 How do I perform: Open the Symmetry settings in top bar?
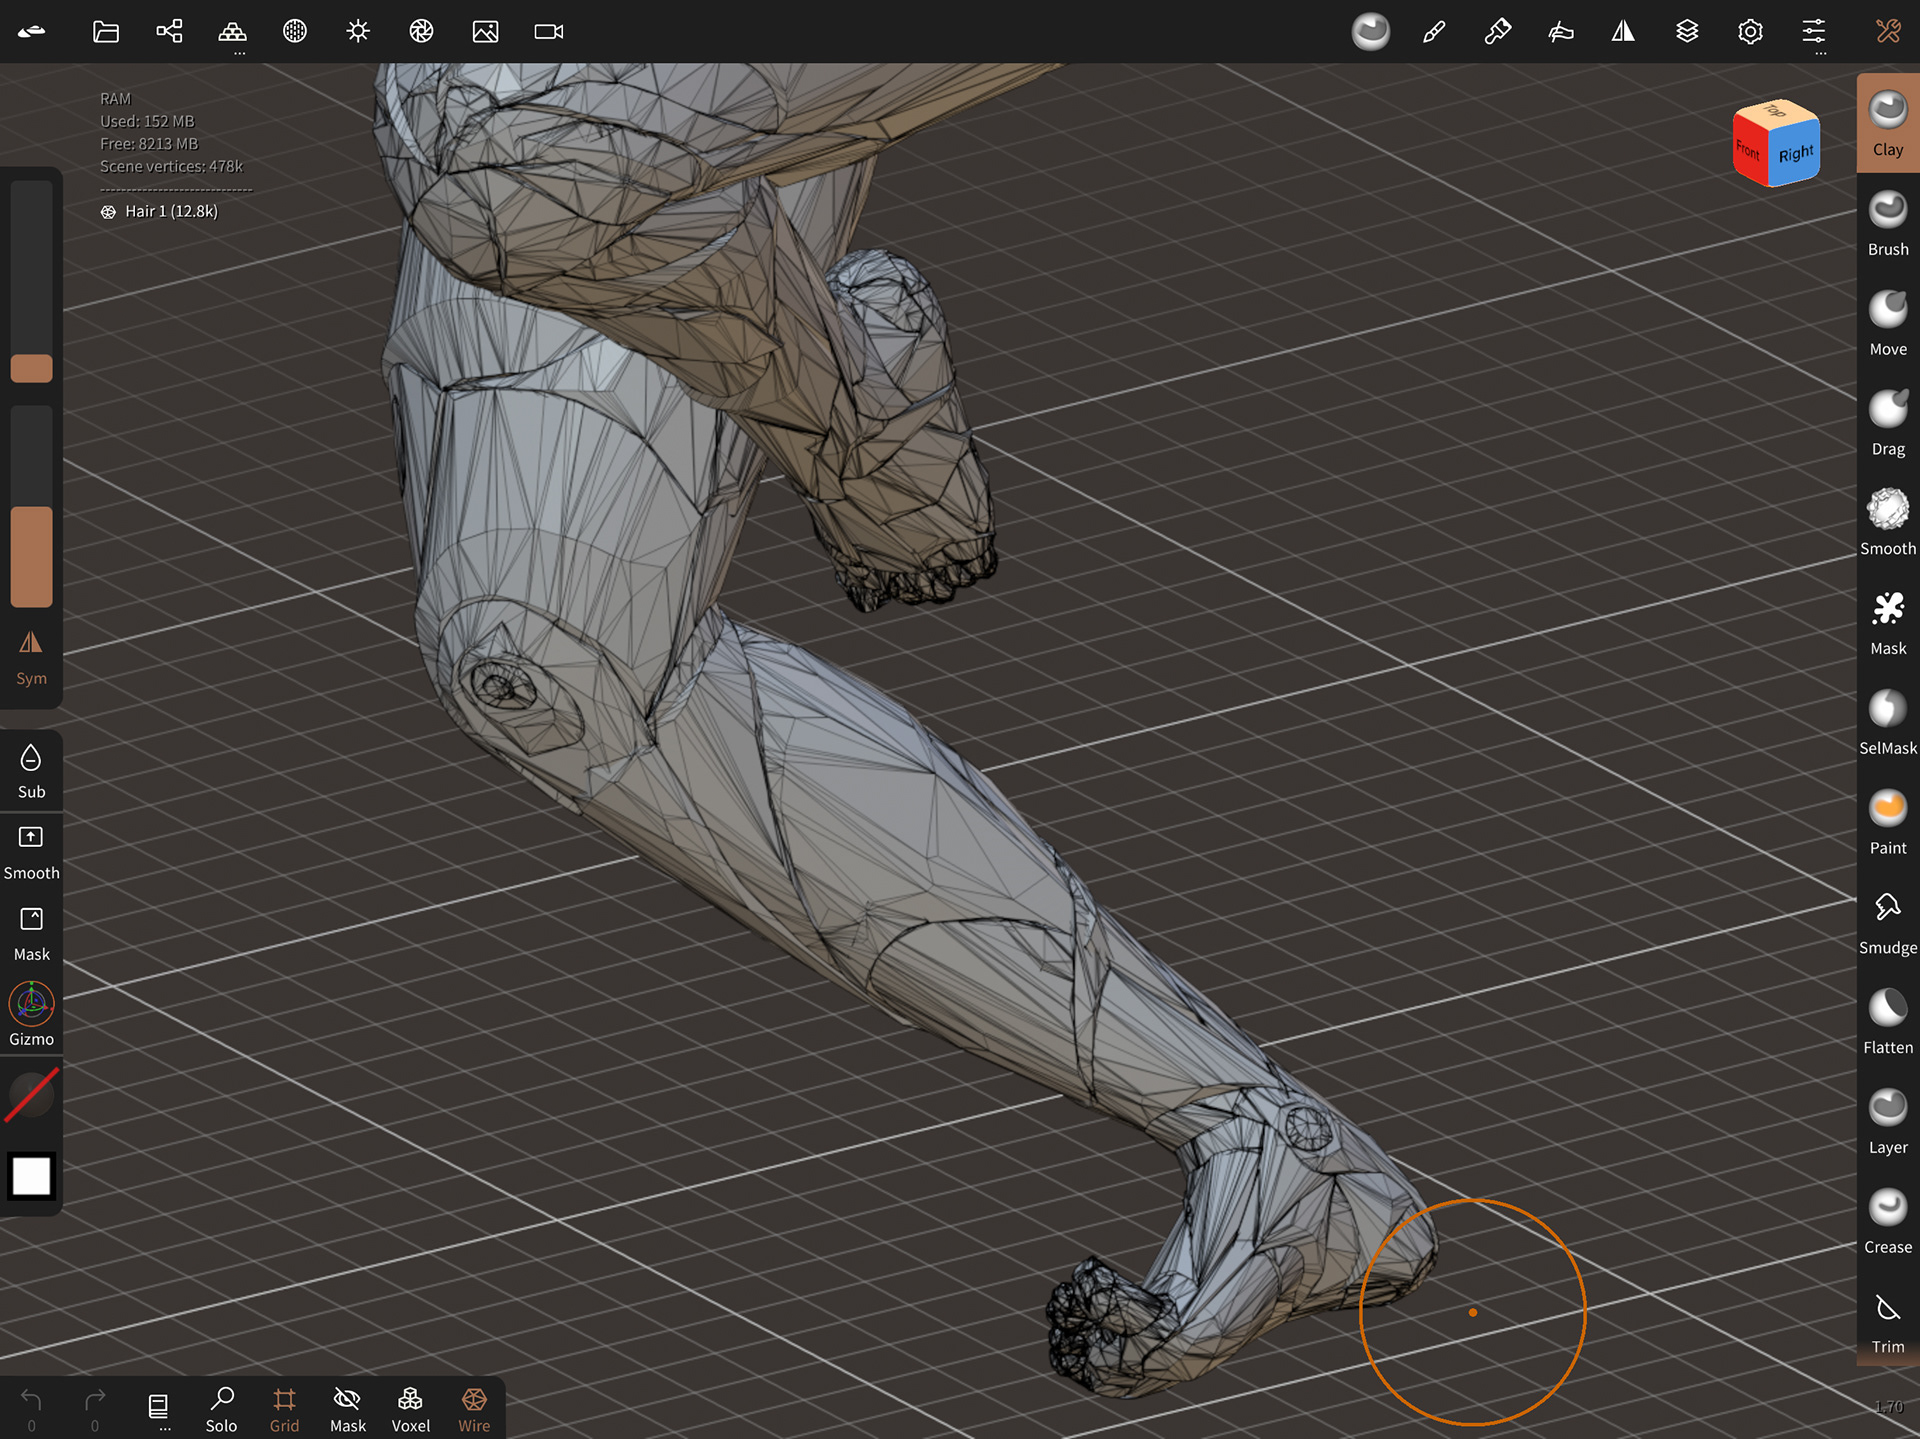pyautogui.click(x=1623, y=31)
